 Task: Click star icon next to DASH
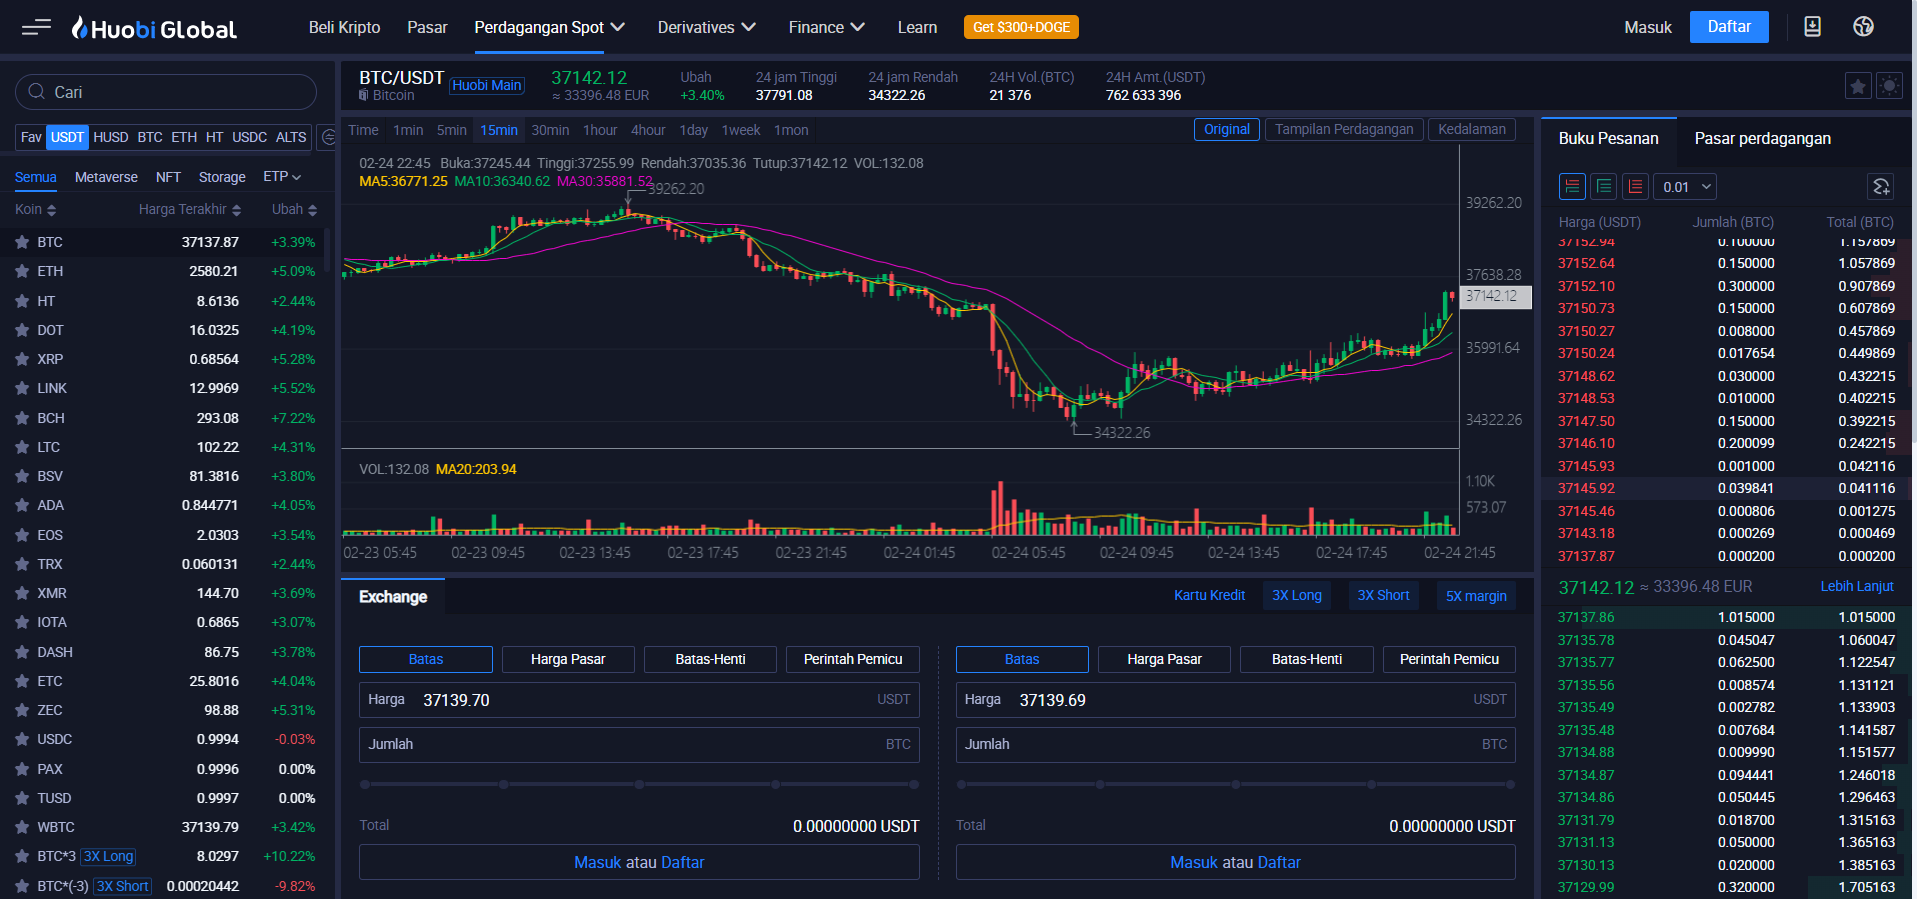[21, 652]
